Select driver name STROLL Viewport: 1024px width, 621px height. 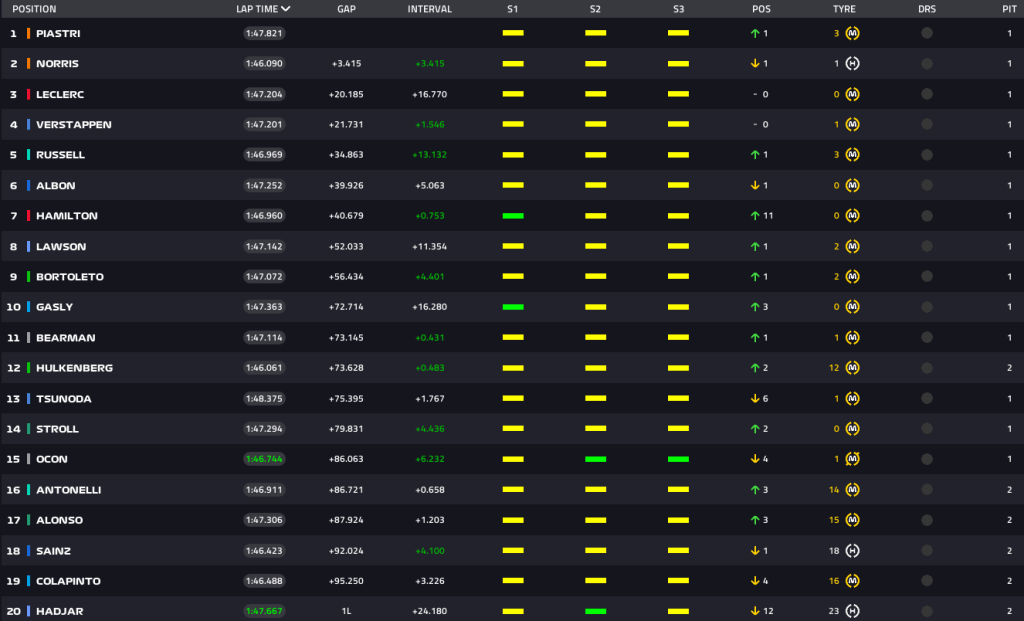pos(57,429)
